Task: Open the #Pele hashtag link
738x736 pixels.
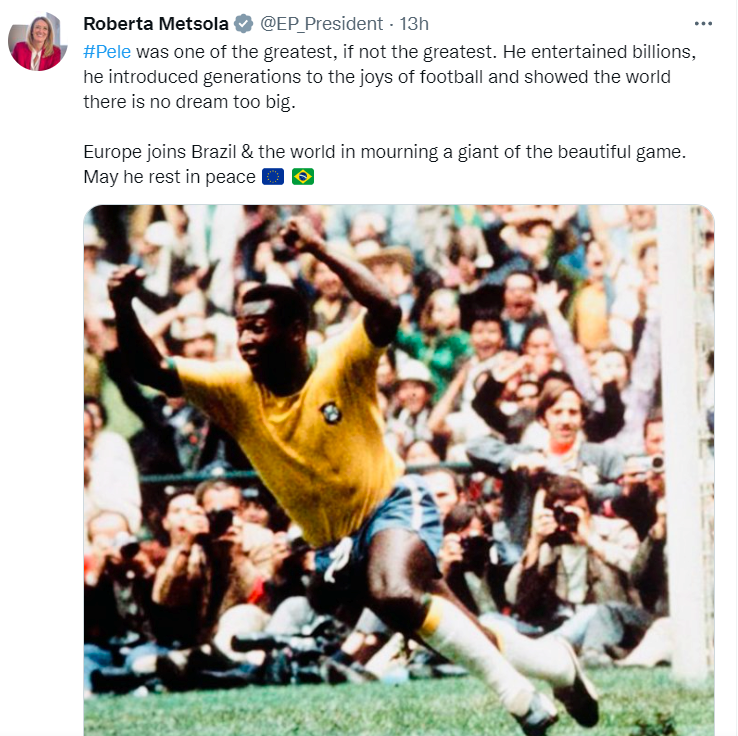Action: click(107, 52)
